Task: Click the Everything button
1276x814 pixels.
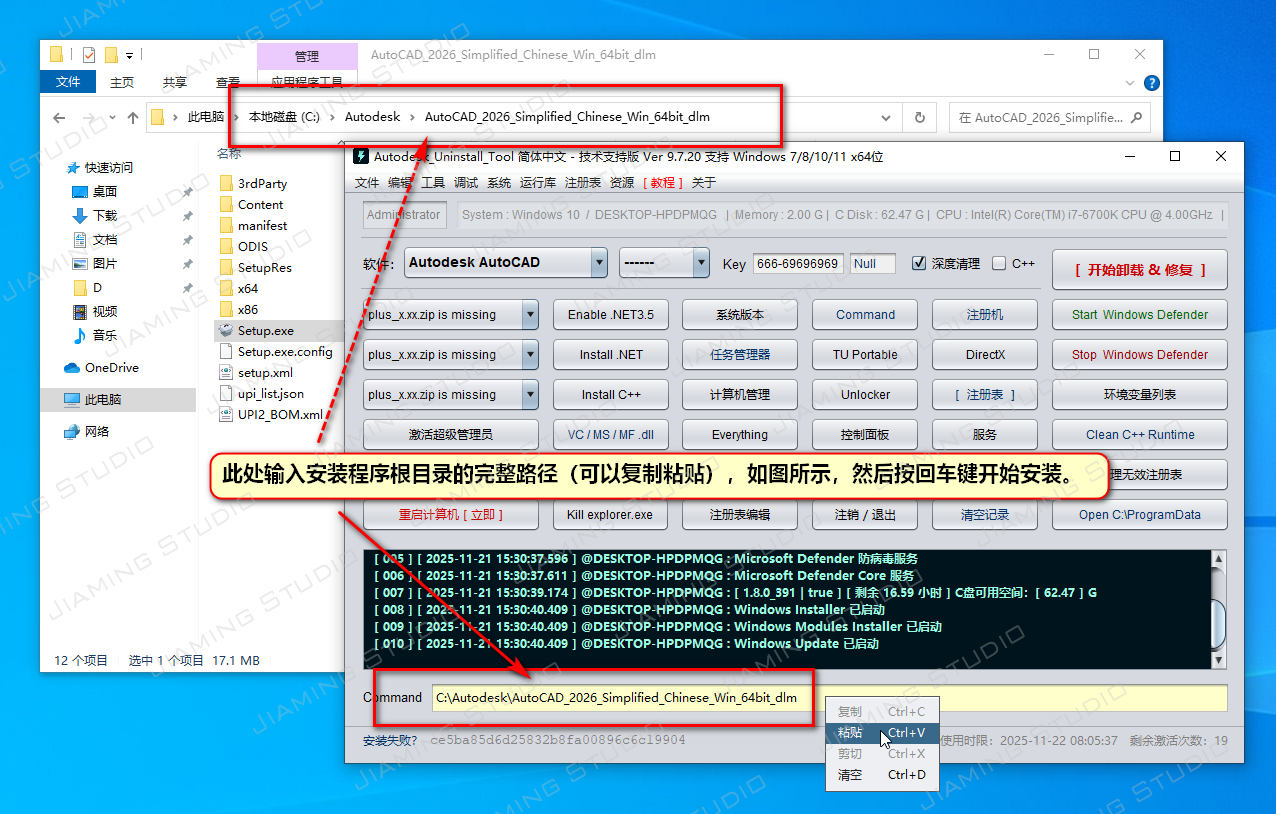Action: (x=739, y=434)
